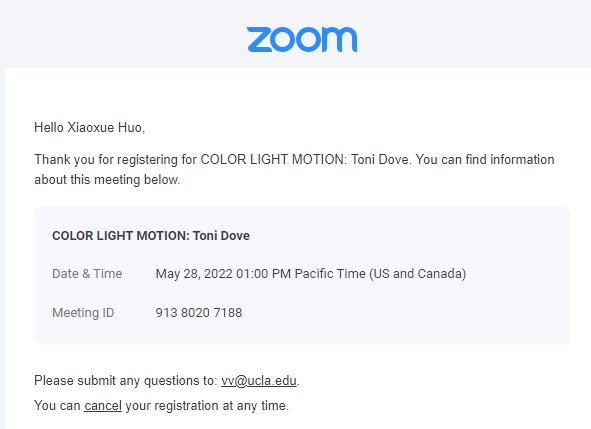Viewport: 591px width, 429px height.
Task: Click the Zoom logo in the header
Action: click(x=302, y=39)
